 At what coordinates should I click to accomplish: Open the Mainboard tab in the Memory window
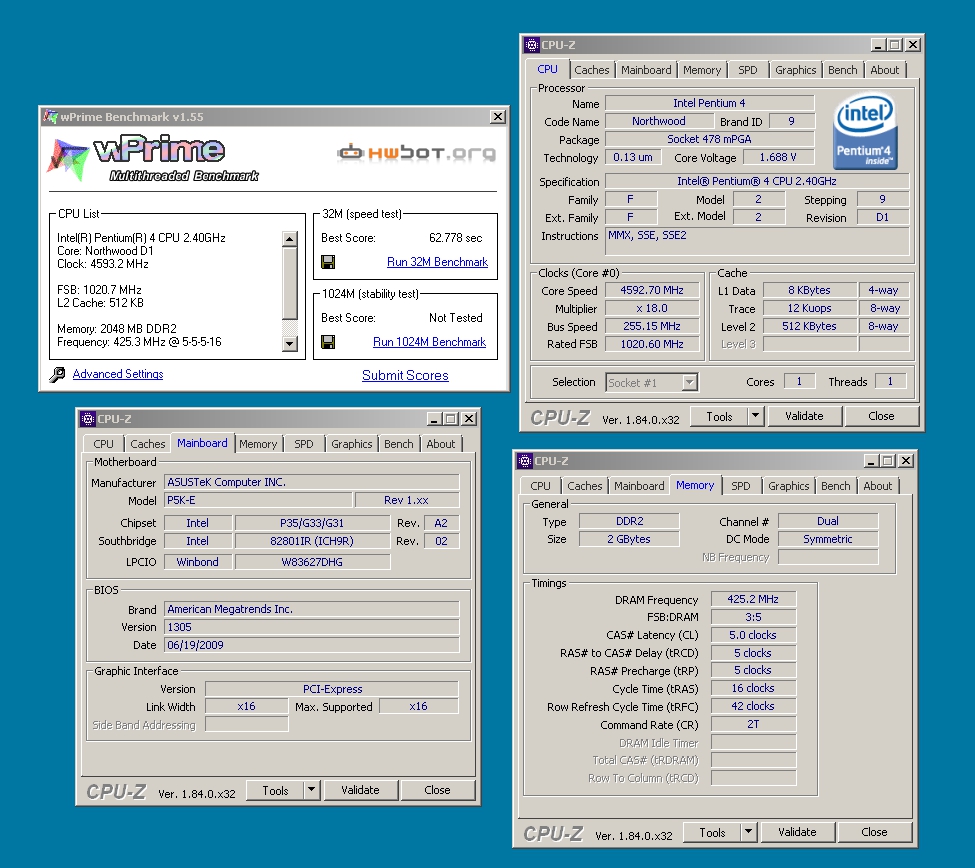[x=639, y=486]
